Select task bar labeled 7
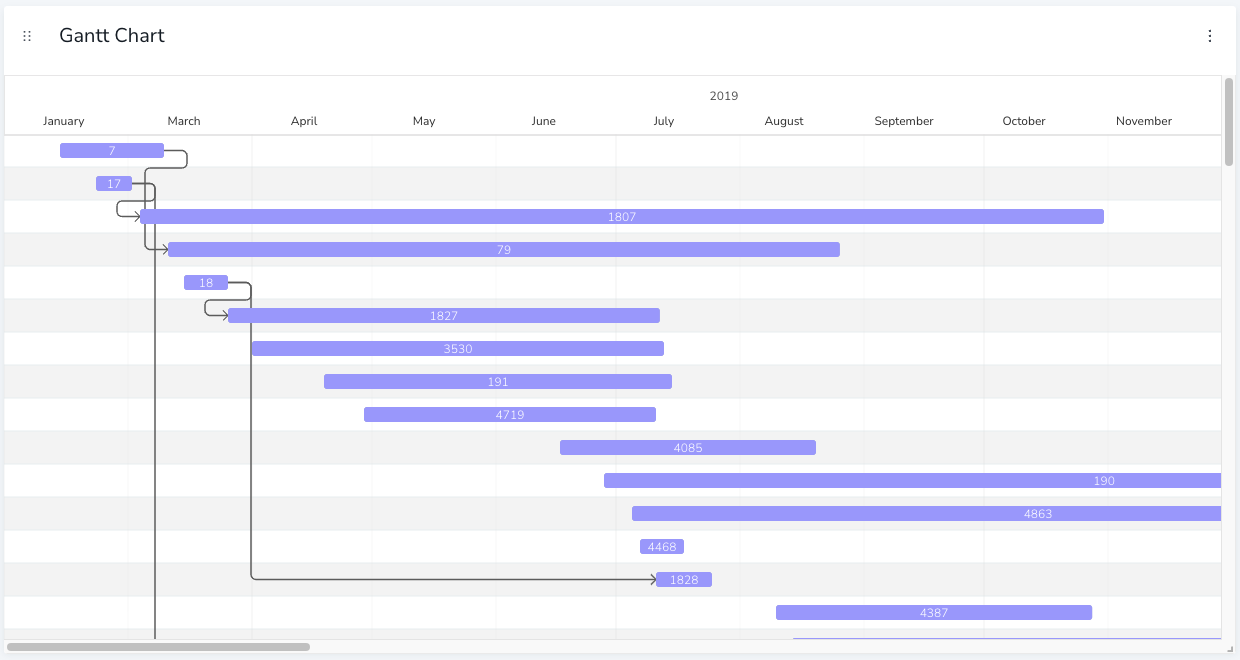Image resolution: width=1240 pixels, height=660 pixels. tap(111, 150)
